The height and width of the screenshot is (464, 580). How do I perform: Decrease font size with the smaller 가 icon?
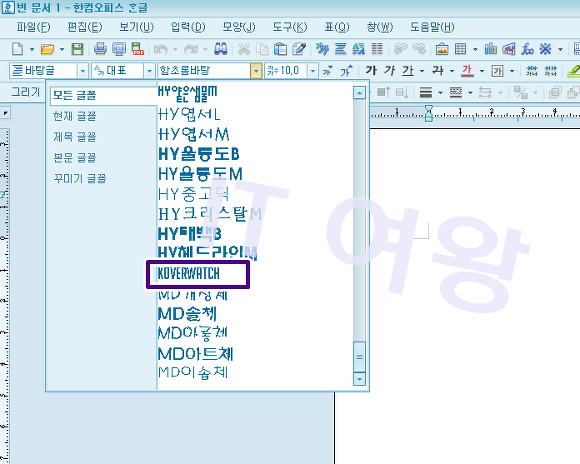pyautogui.click(x=327, y=70)
